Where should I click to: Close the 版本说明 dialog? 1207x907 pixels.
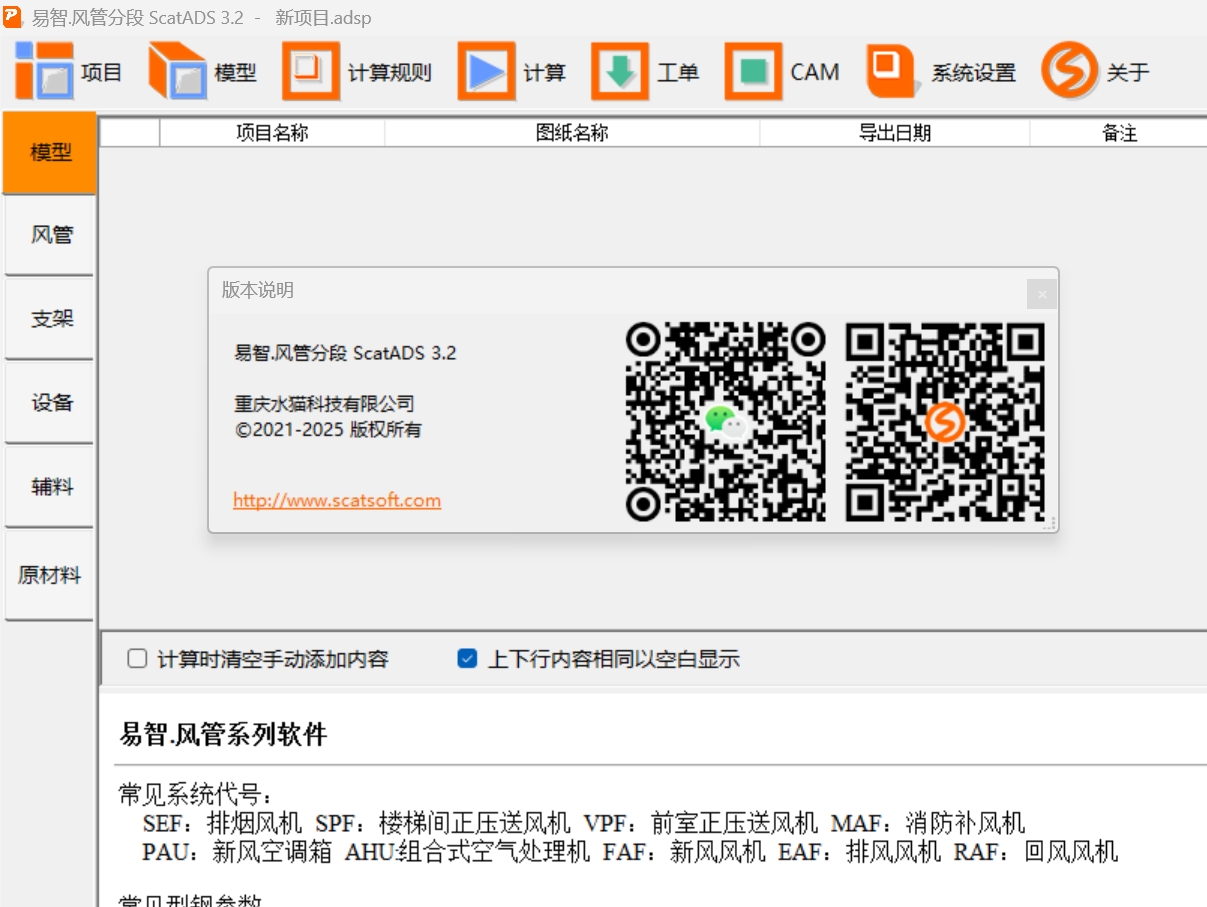click(x=1042, y=294)
